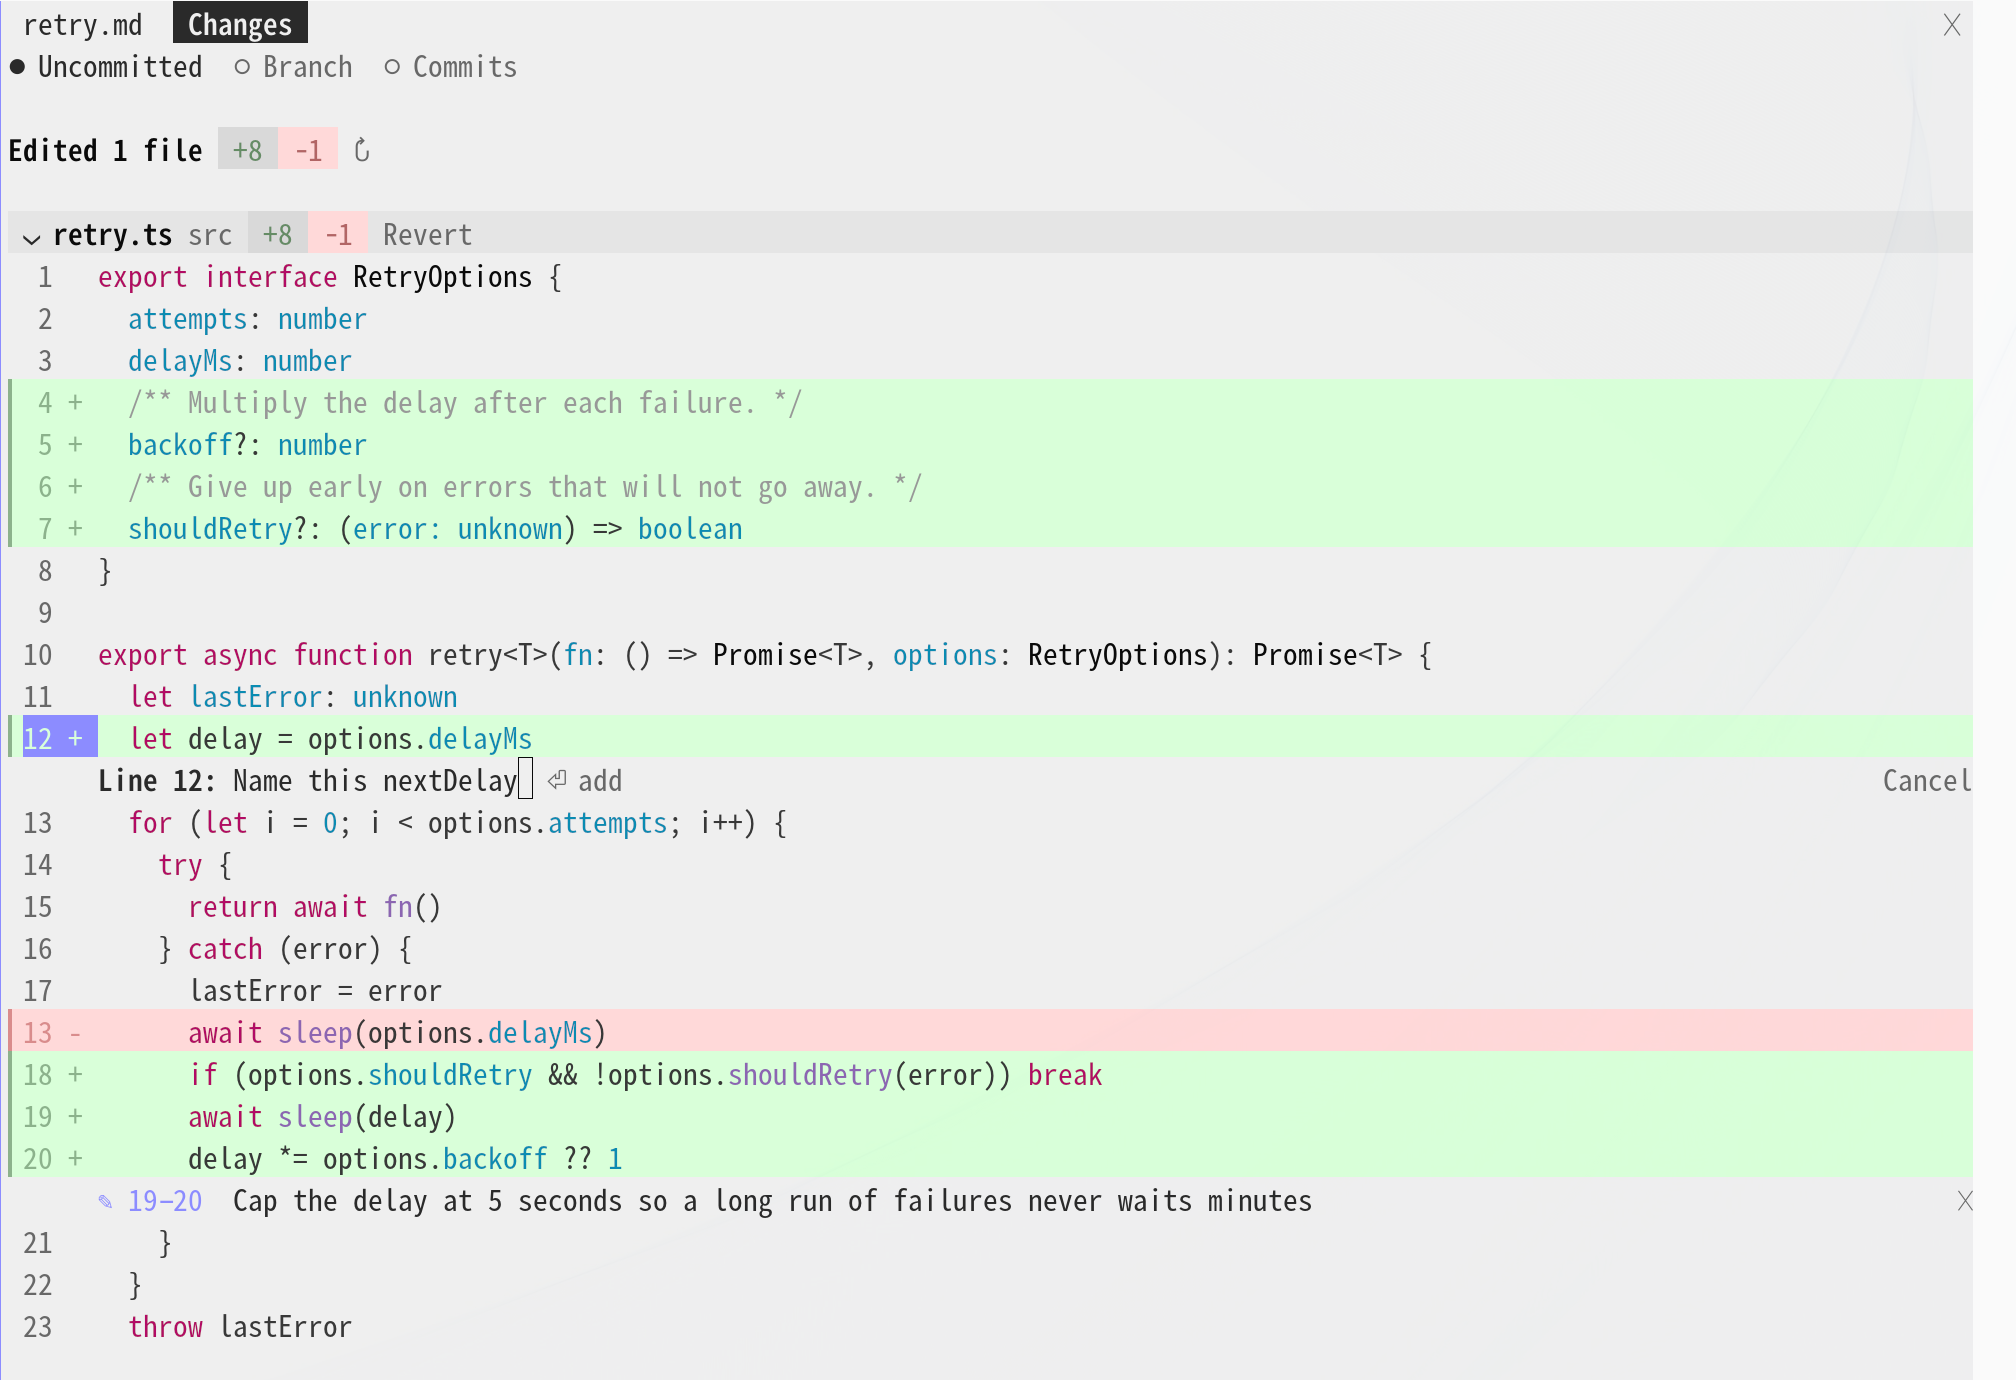Dismiss the 19–20 comment with its X
Image resolution: width=2016 pixels, height=1380 pixels.
[1964, 1201]
